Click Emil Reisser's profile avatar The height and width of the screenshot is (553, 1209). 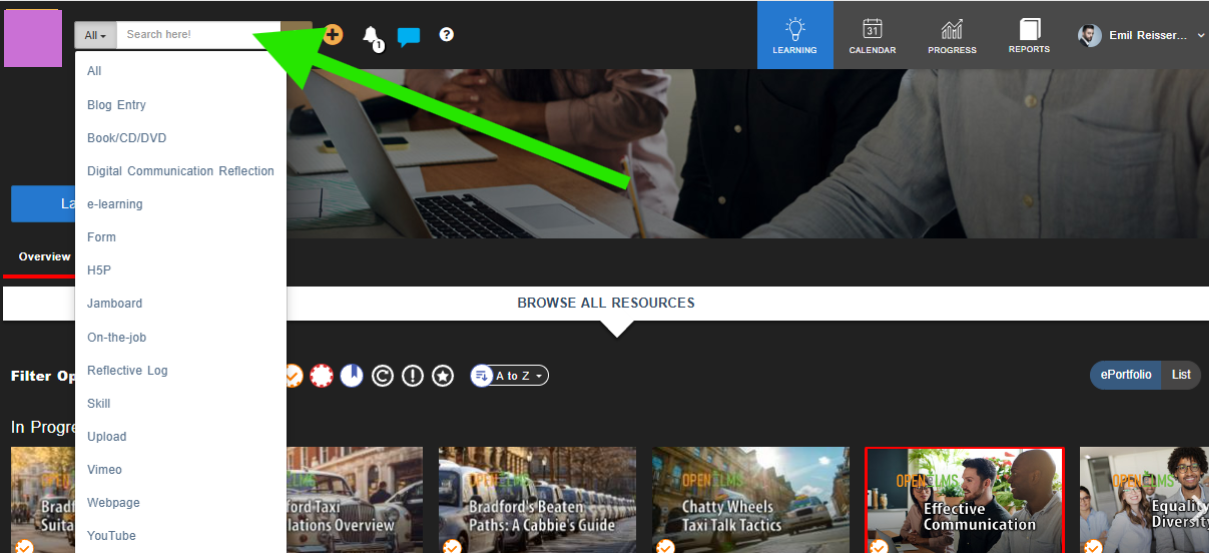[1090, 36]
